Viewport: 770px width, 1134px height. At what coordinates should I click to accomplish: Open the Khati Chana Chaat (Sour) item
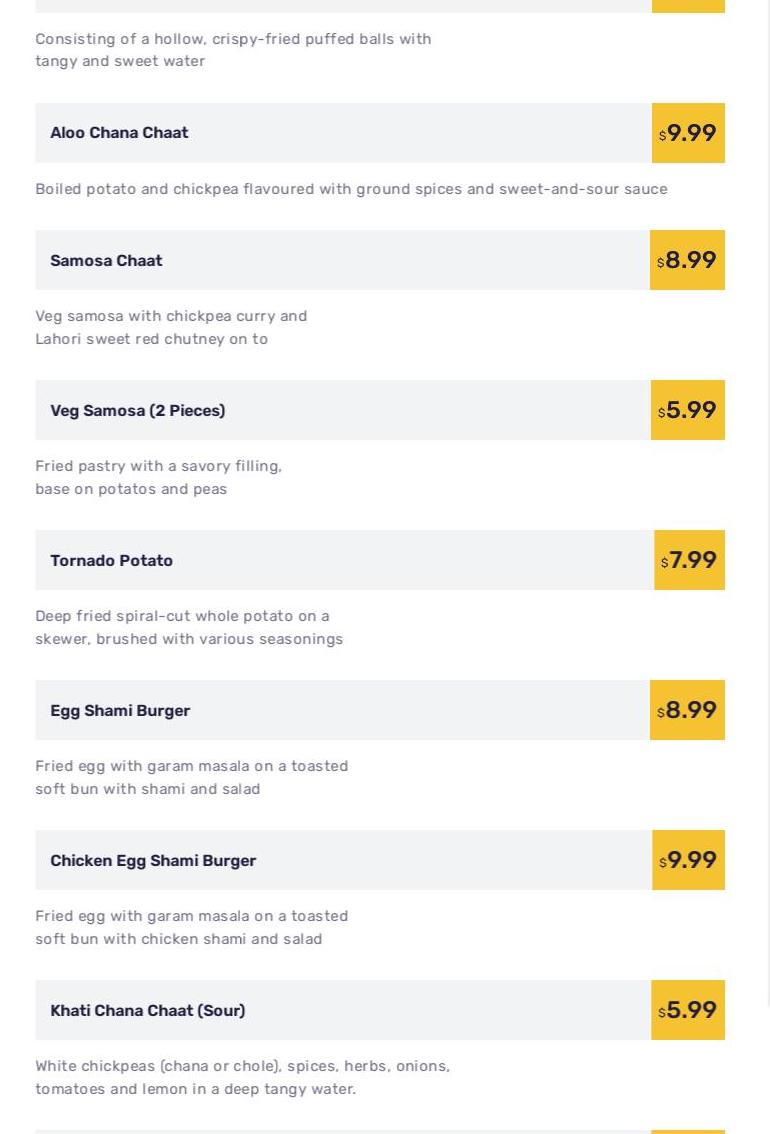[x=147, y=1011]
